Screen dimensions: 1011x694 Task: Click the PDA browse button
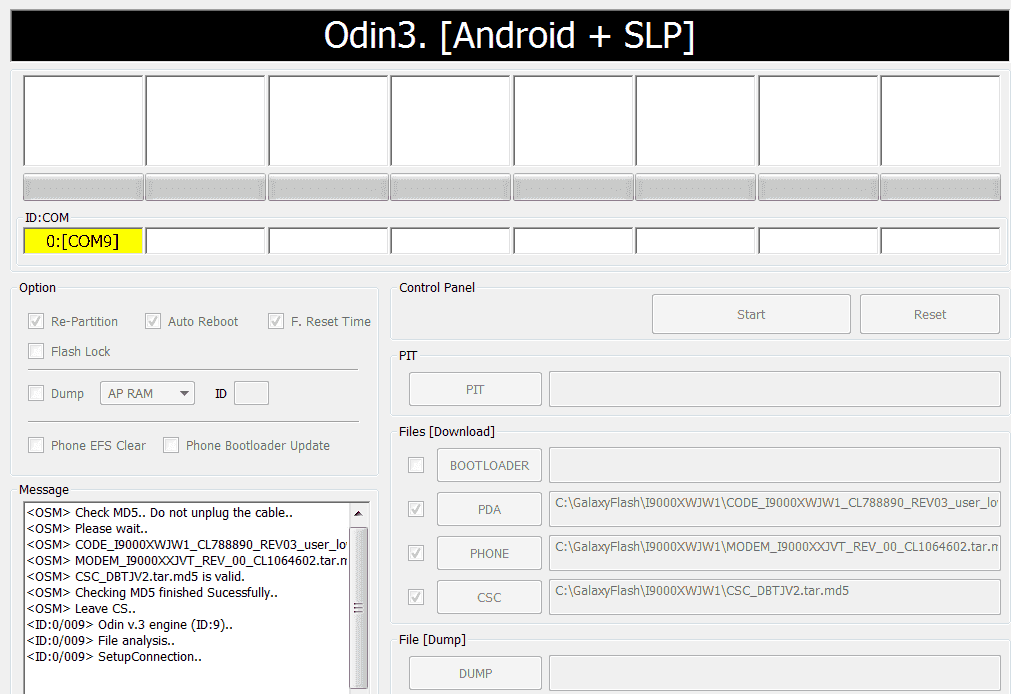click(489, 509)
